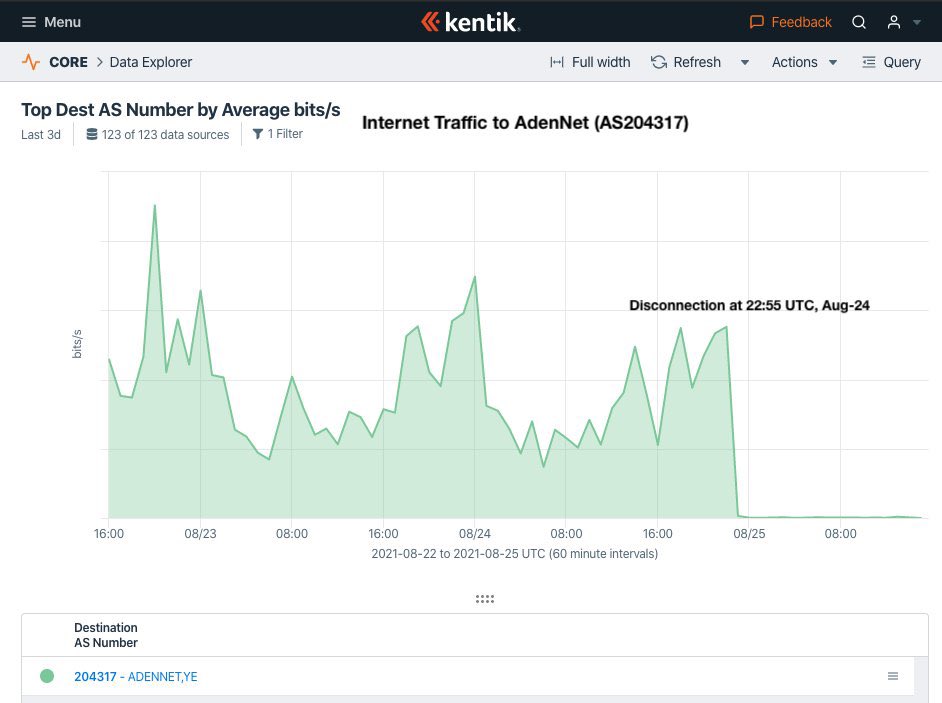Viewport: 942px width, 703px height.
Task: Open the Actions dropdown menu
Action: click(x=804, y=62)
